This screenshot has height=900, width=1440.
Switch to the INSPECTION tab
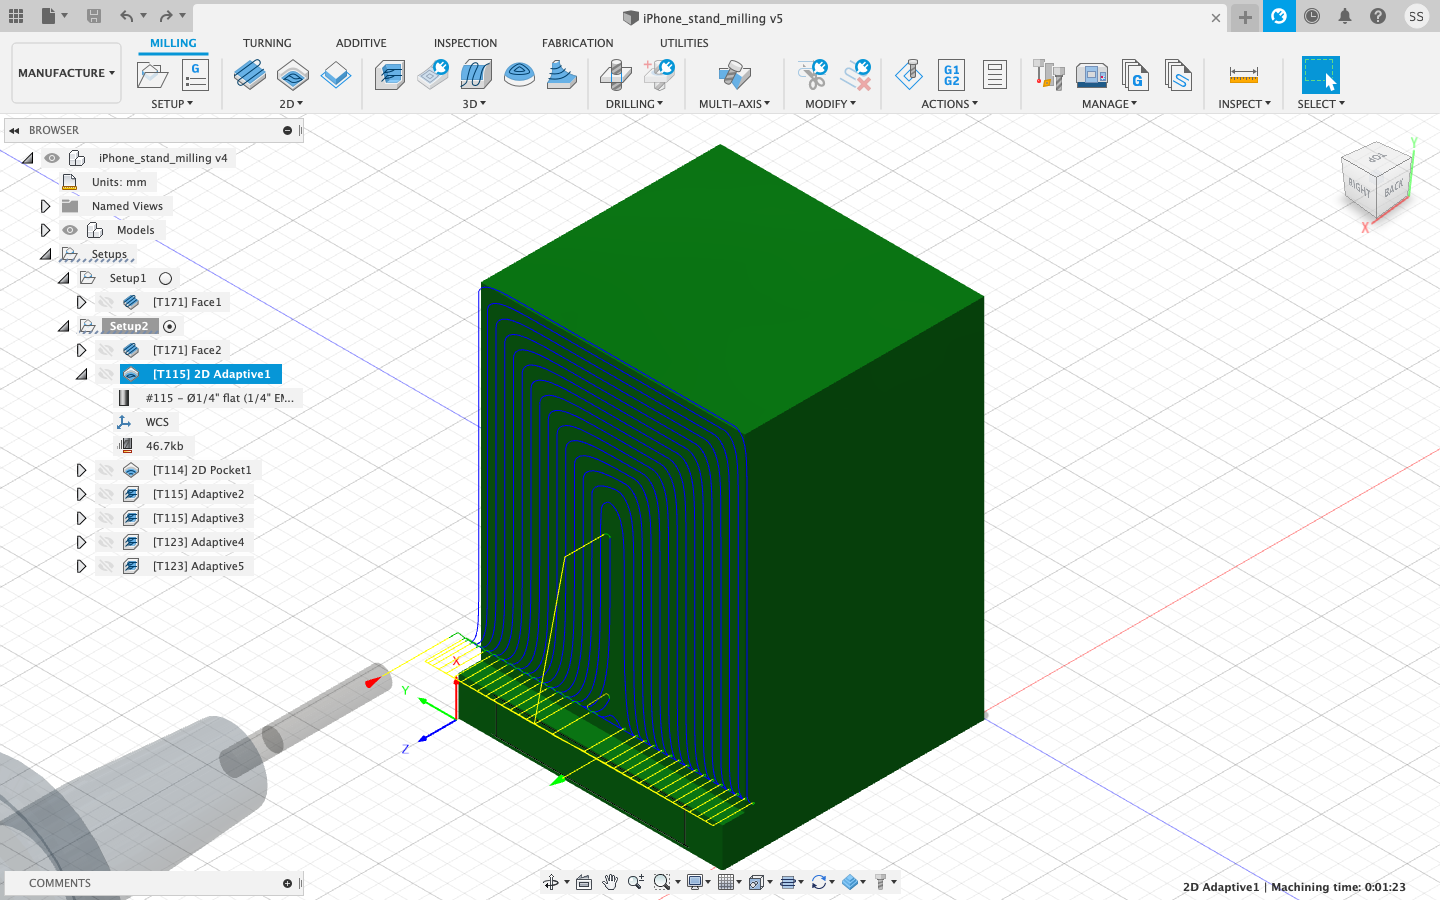pos(465,43)
